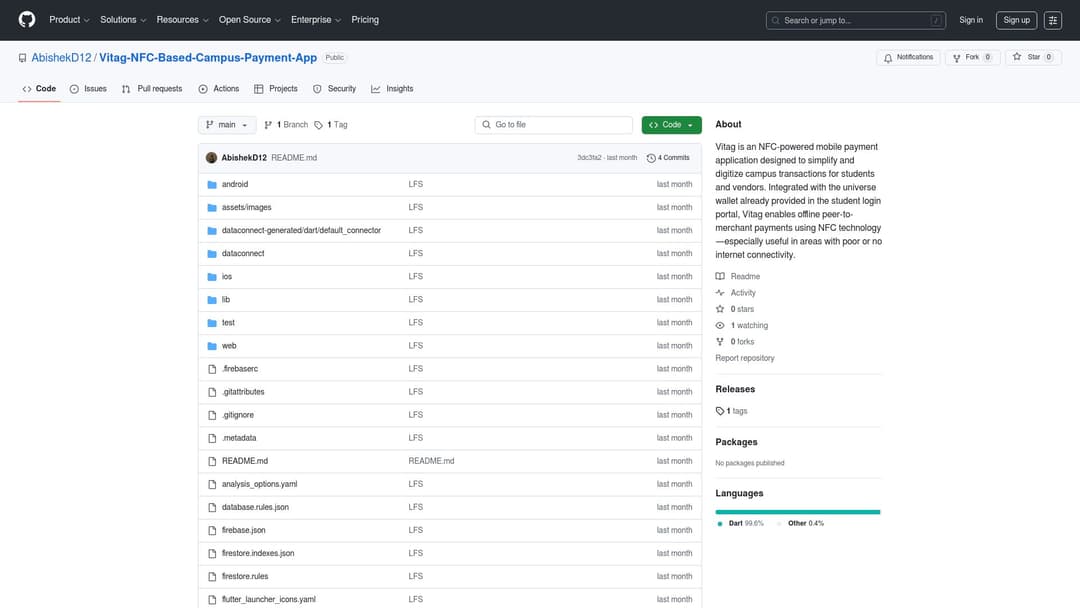Select the Code tab
1080x608 pixels.
tap(39, 89)
